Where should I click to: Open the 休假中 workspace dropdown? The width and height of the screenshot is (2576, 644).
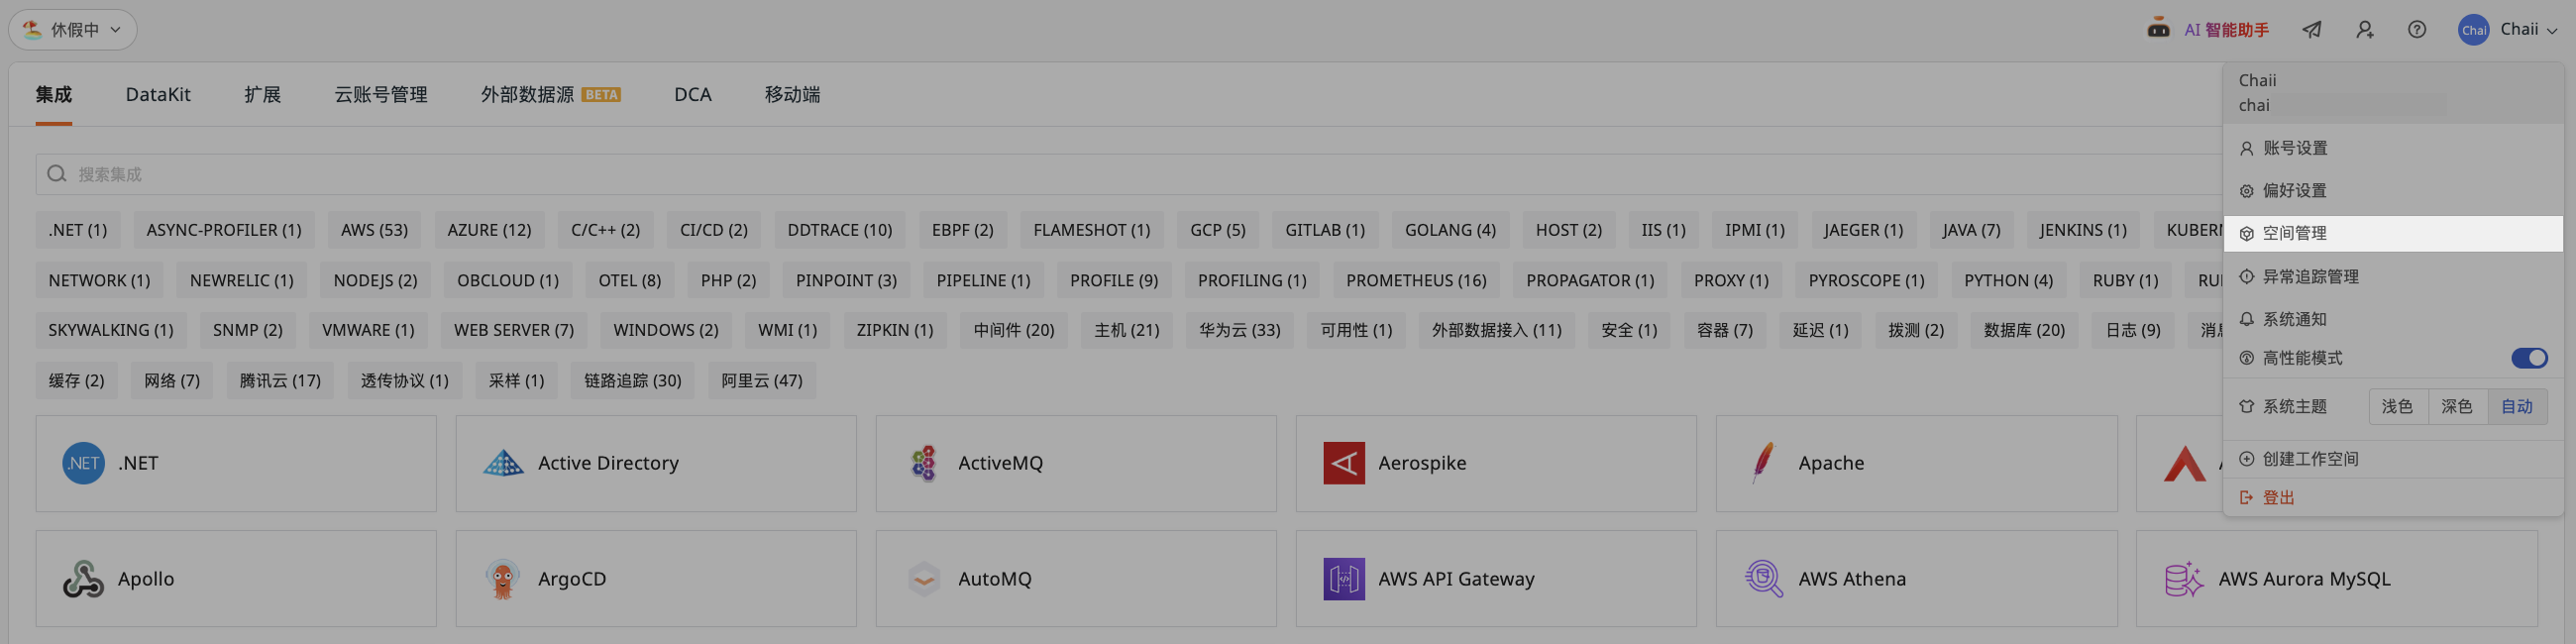coord(73,30)
